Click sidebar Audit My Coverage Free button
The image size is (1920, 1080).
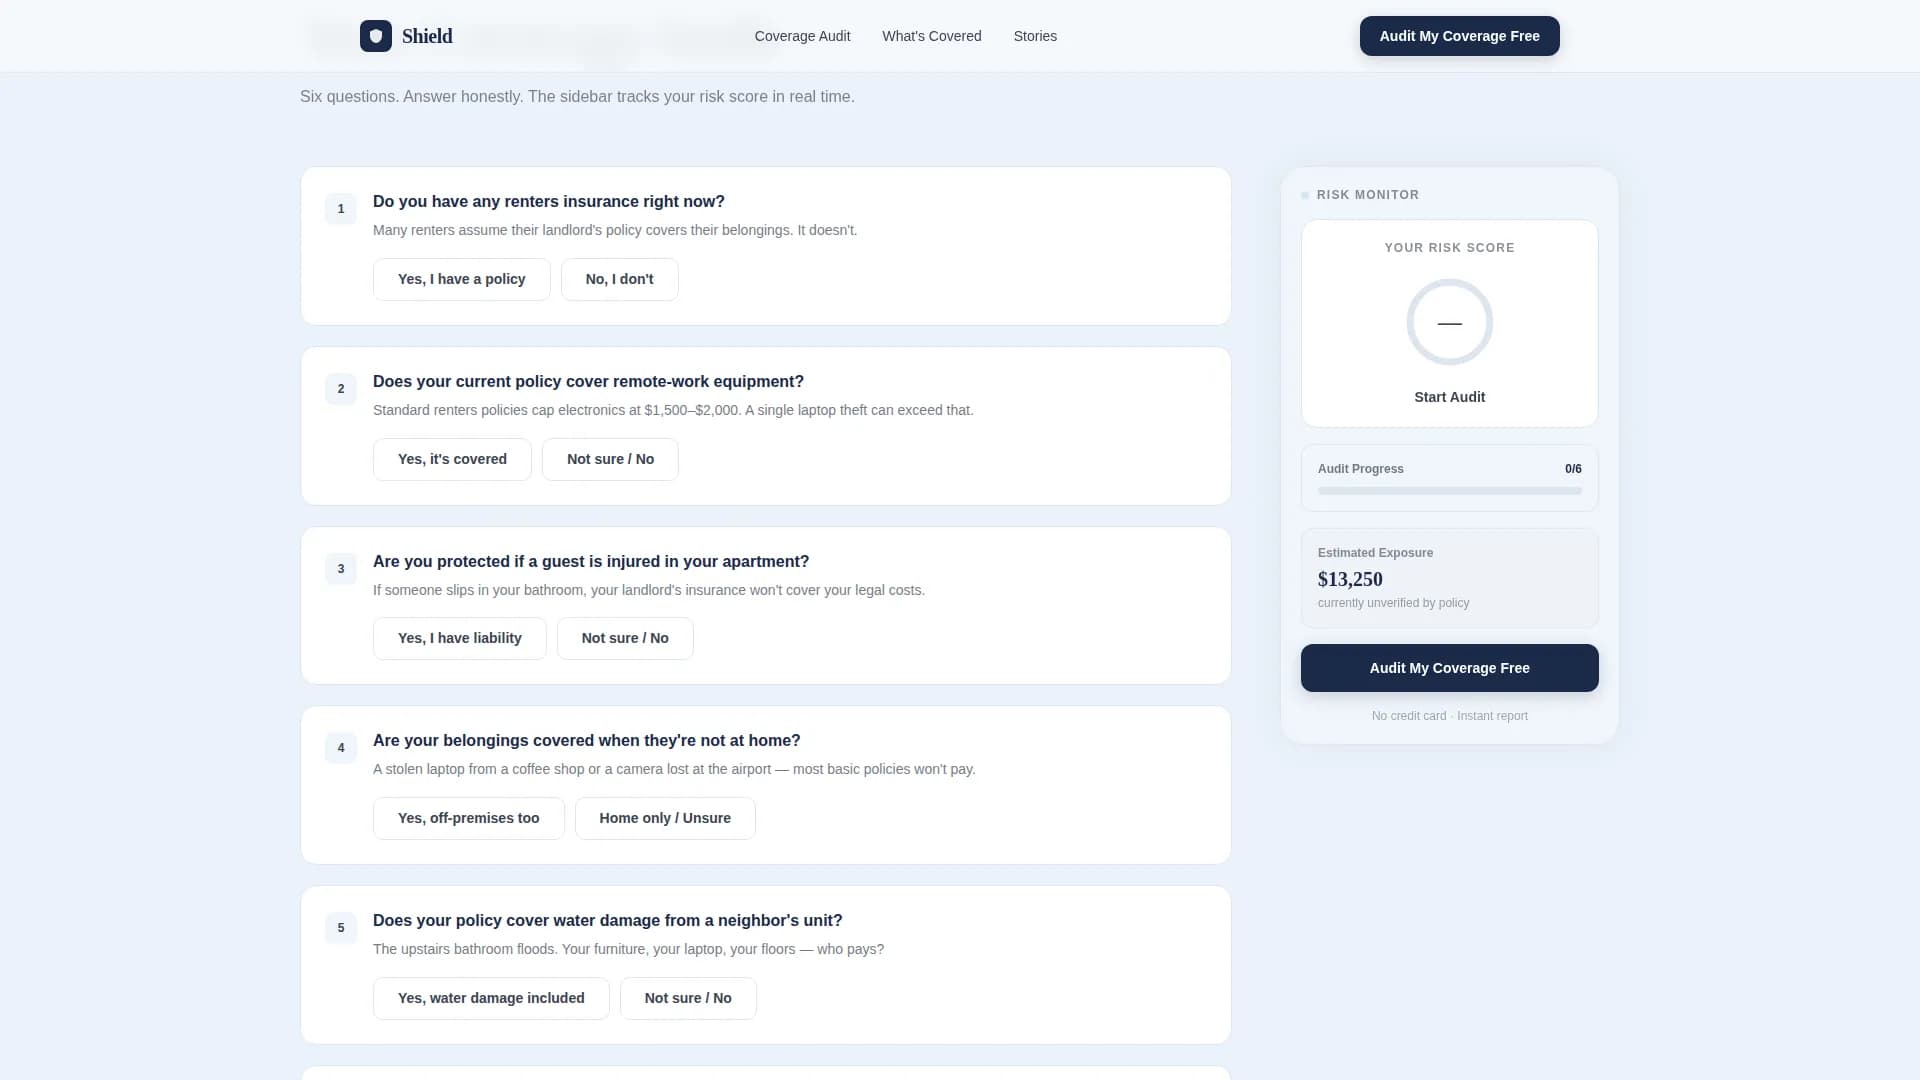click(x=1449, y=668)
